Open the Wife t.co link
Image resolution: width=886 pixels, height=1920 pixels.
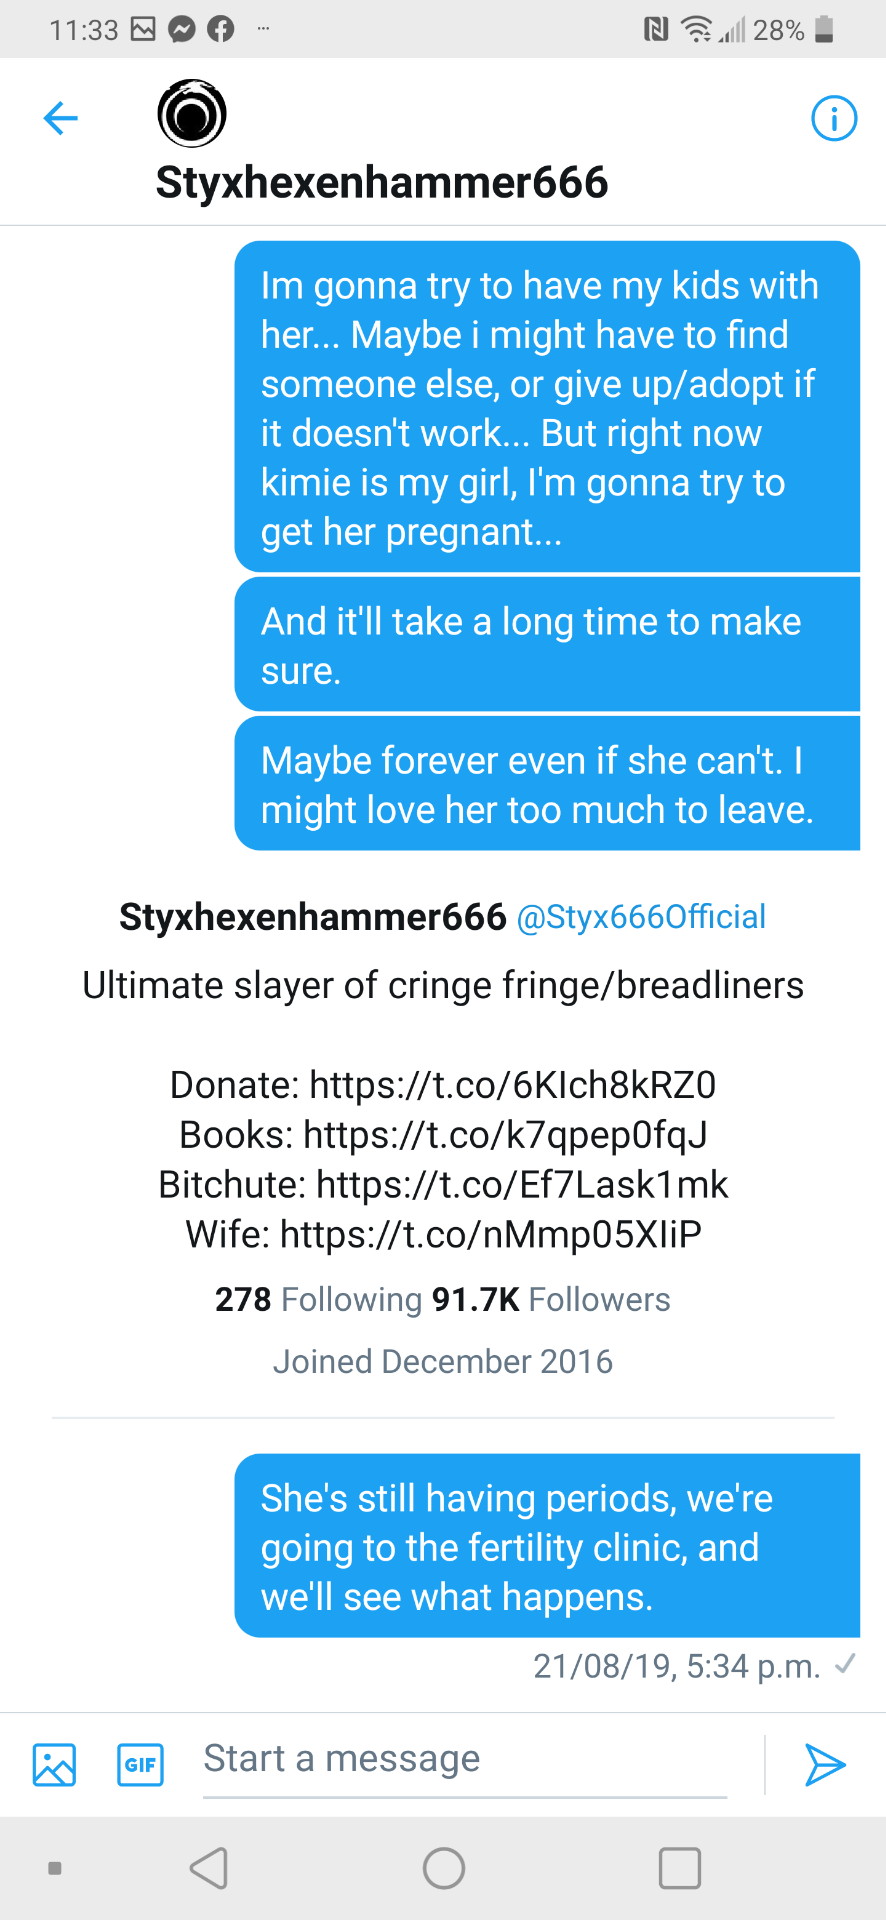pyautogui.click(x=491, y=1235)
